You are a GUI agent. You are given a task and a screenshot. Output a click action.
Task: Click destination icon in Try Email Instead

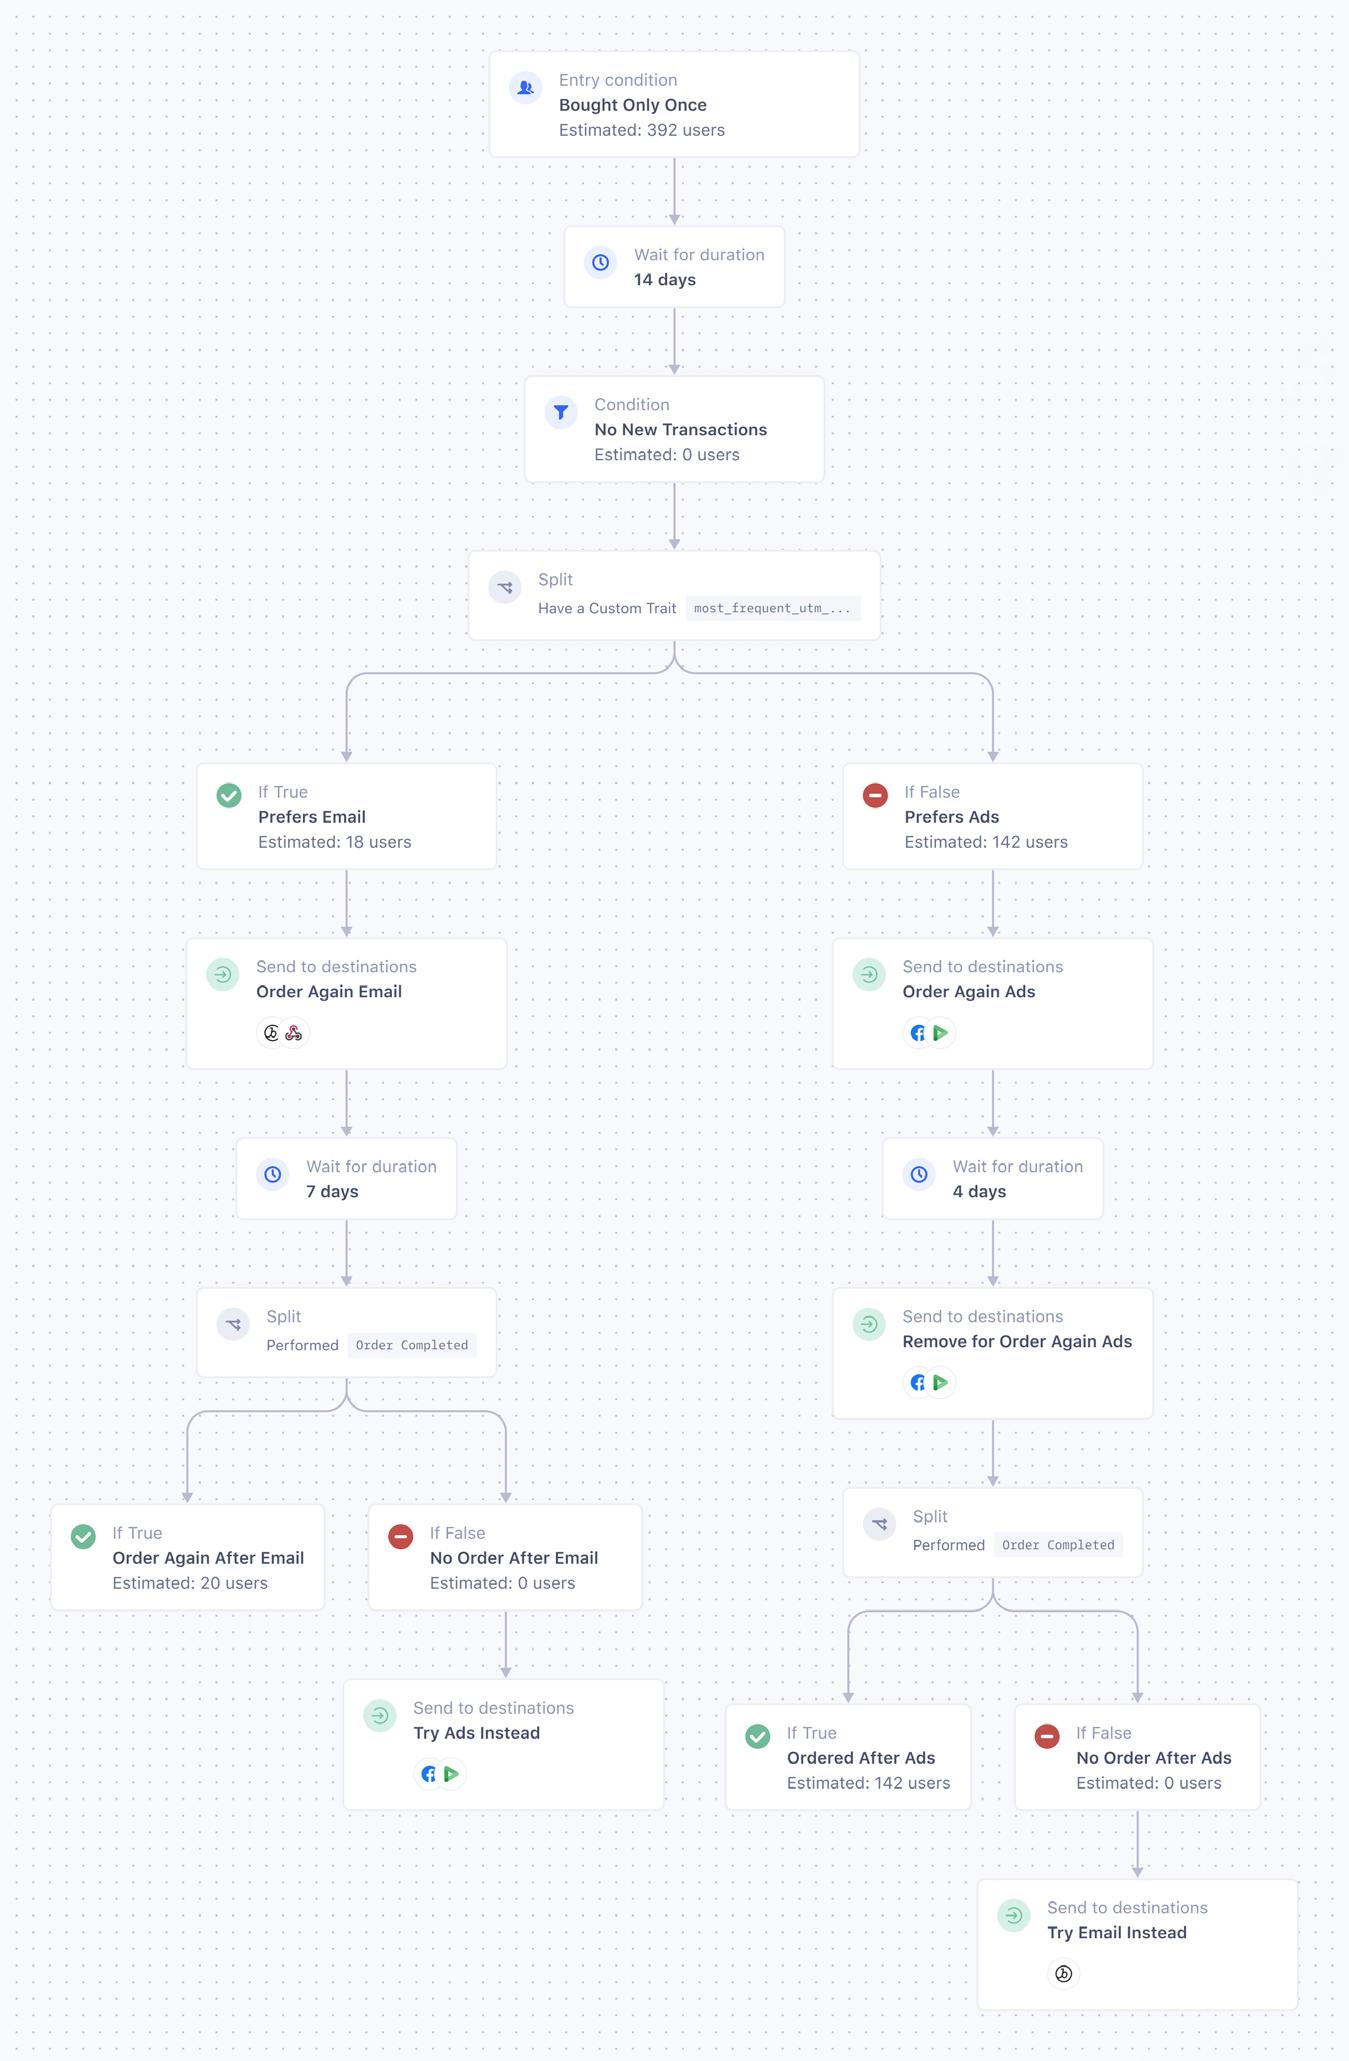pos(1064,1974)
